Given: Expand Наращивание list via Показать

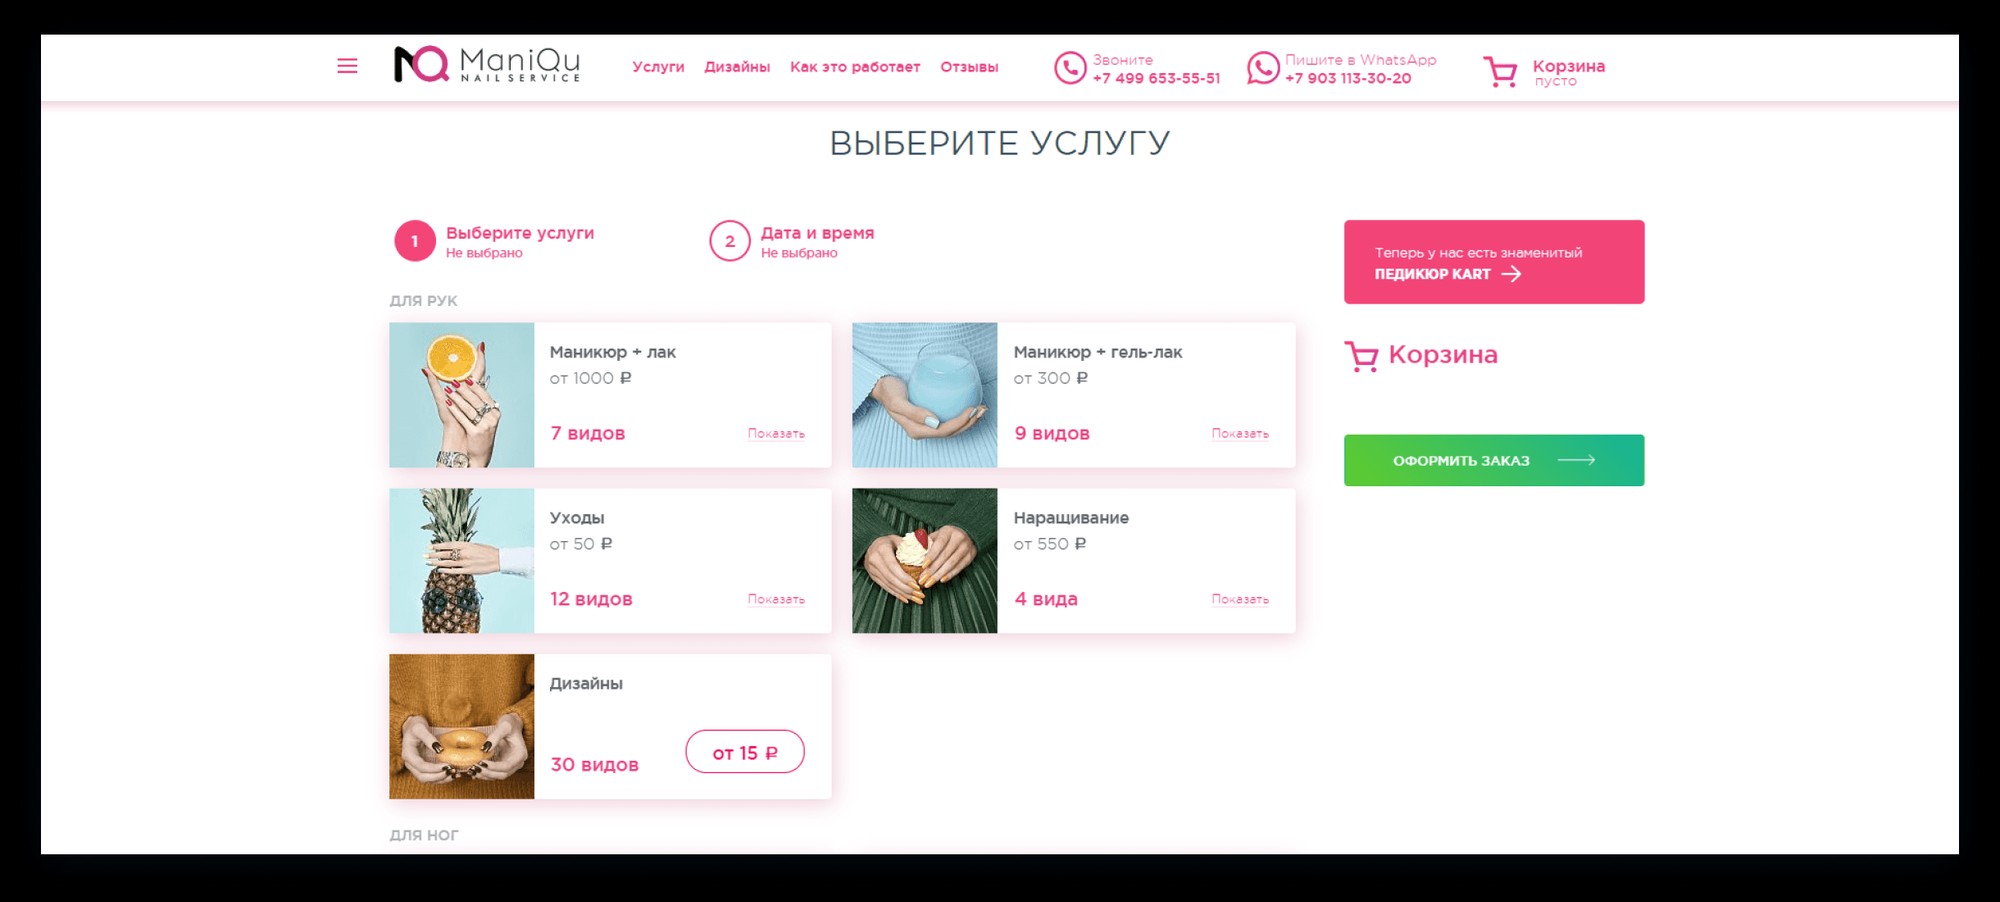Looking at the screenshot, I should [x=1240, y=600].
